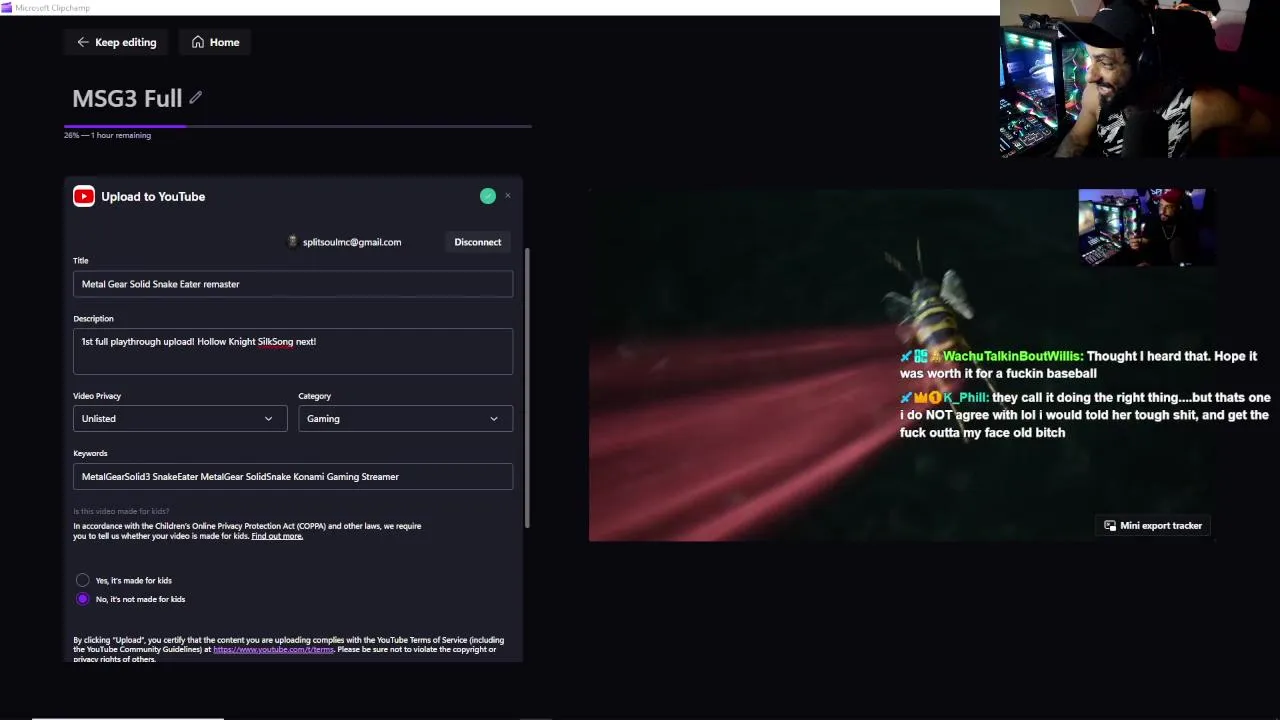Go to Home
This screenshot has height=720, width=1280.
pyautogui.click(x=215, y=42)
